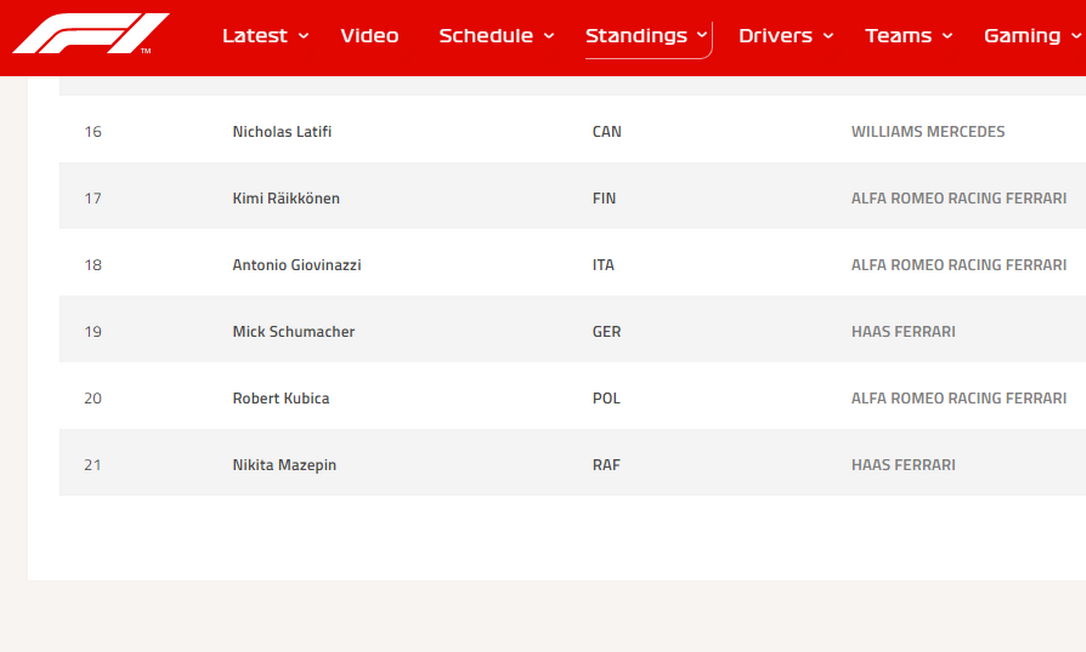
Task: Open Mick Schumacher driver page
Action: coord(293,331)
